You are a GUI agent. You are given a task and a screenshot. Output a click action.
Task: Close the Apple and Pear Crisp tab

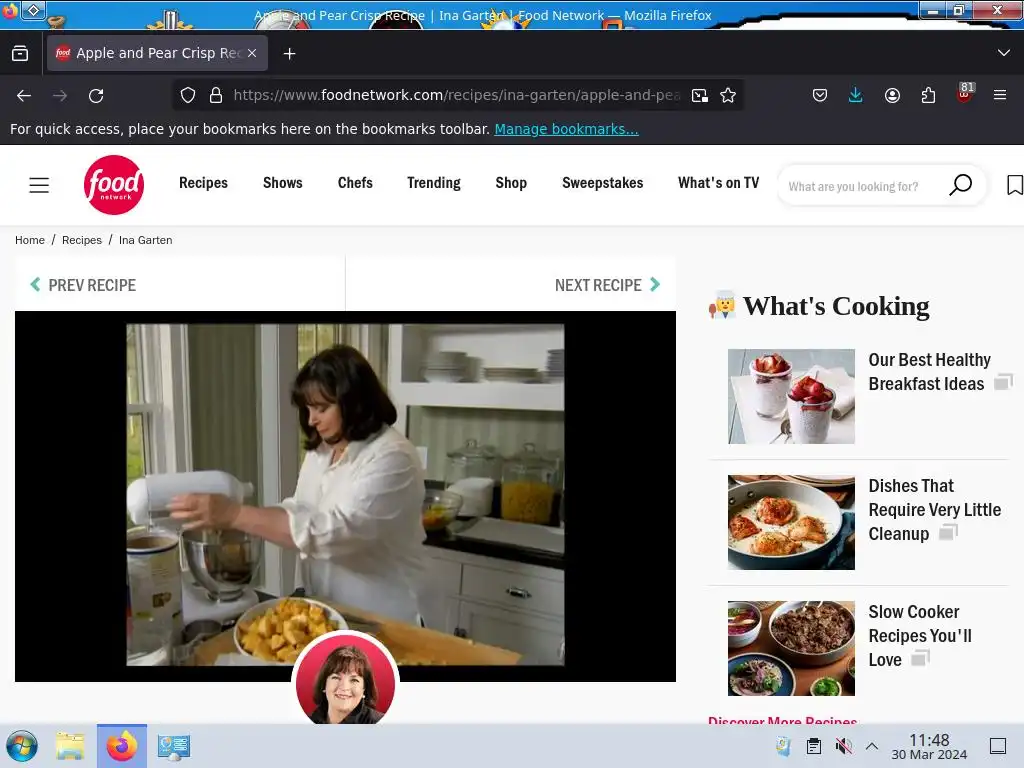pos(252,53)
